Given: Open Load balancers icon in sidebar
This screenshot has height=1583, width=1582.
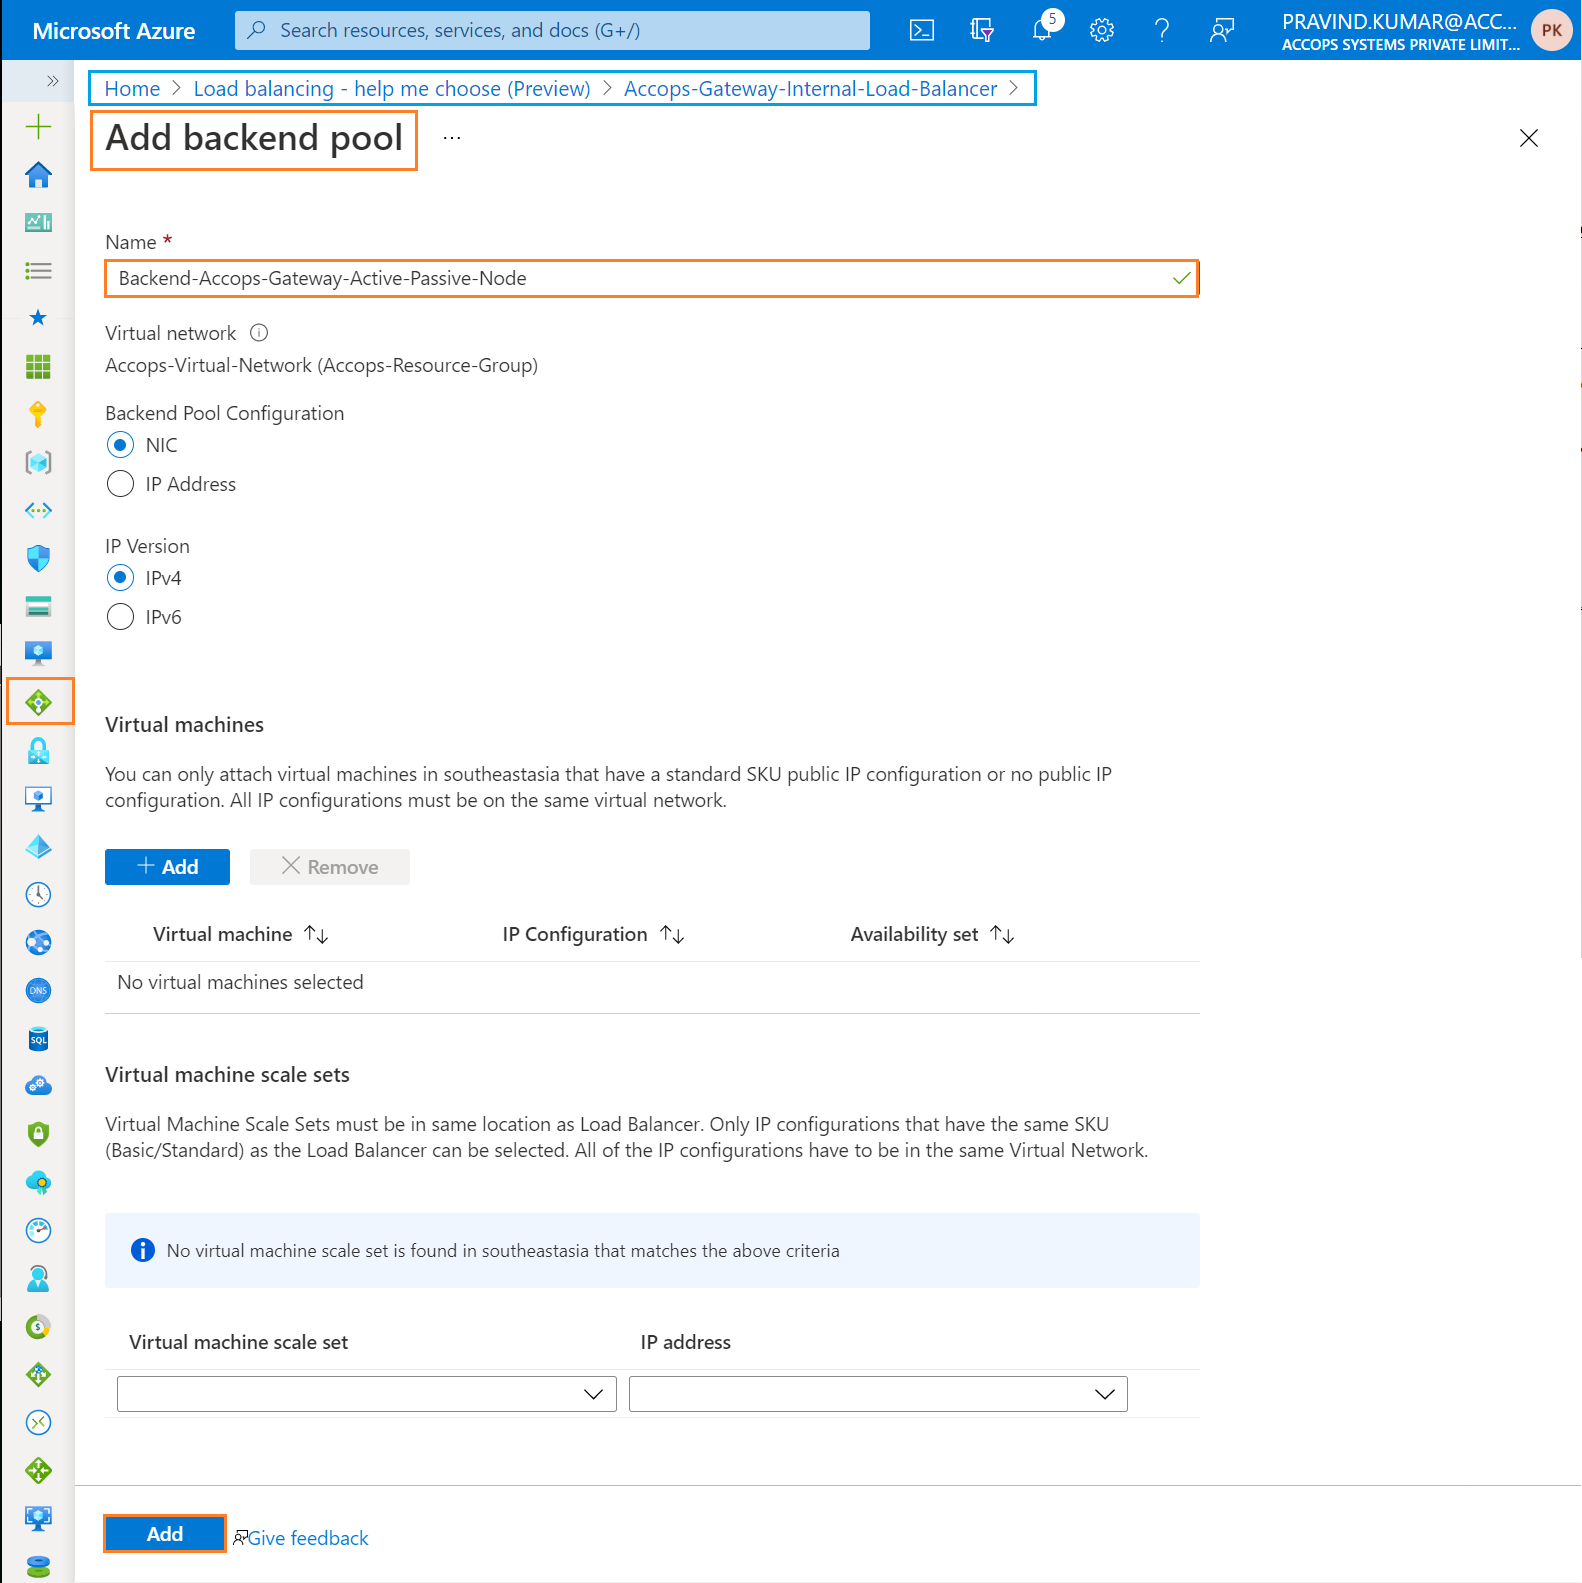Looking at the screenshot, I should click(x=39, y=702).
